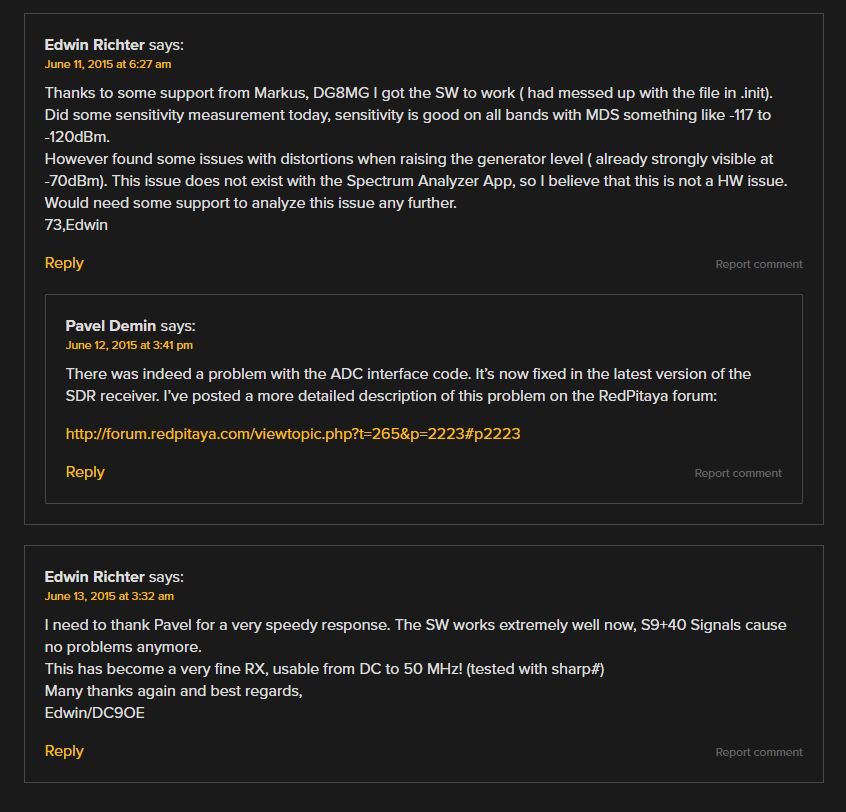Report Pavel Demin's comment
This screenshot has width=846, height=812.
tap(738, 473)
